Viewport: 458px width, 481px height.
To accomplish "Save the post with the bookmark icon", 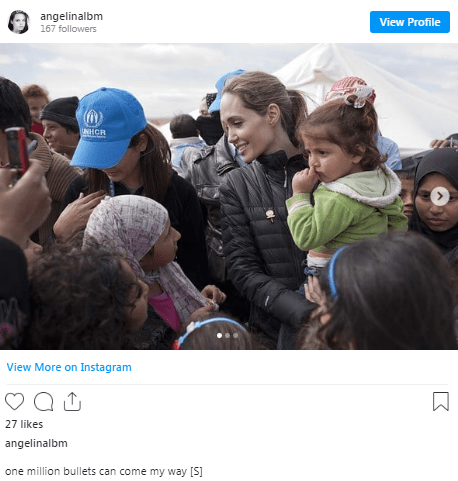I will click(x=441, y=401).
